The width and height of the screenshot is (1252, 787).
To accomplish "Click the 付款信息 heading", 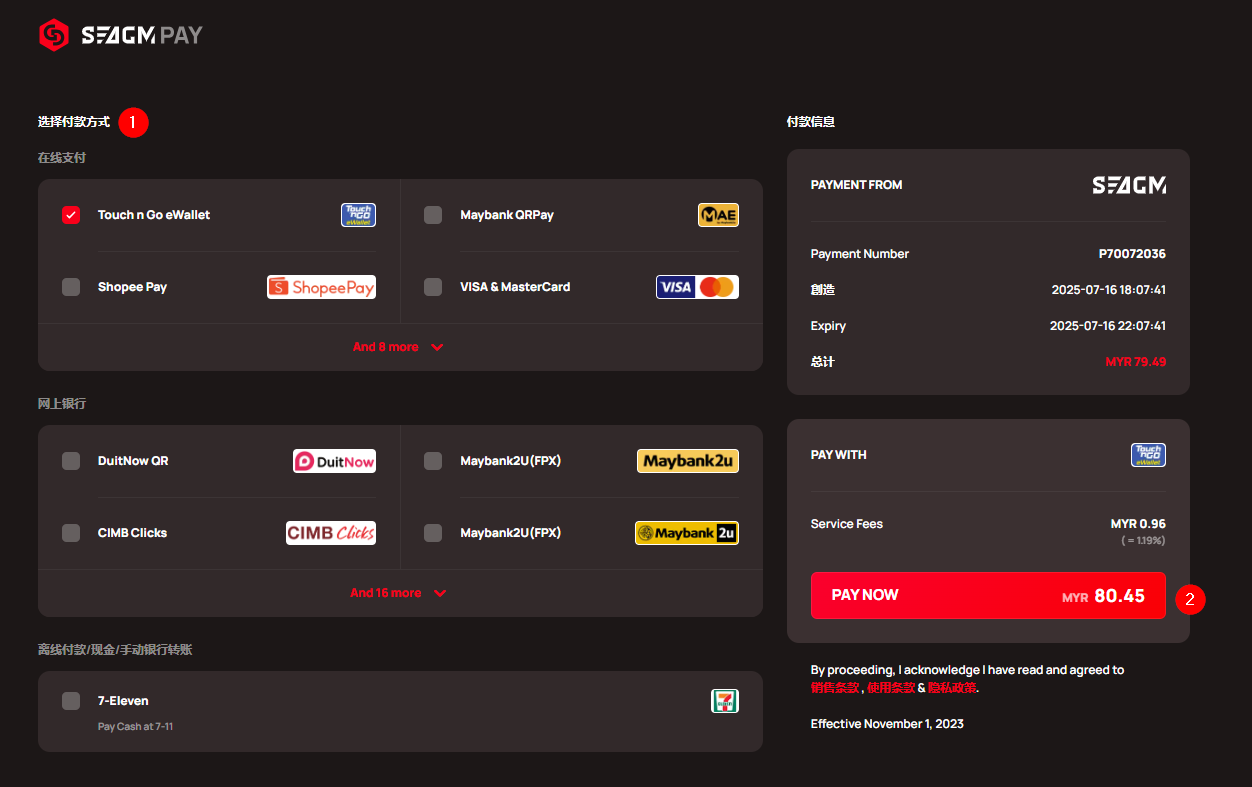I will (811, 122).
